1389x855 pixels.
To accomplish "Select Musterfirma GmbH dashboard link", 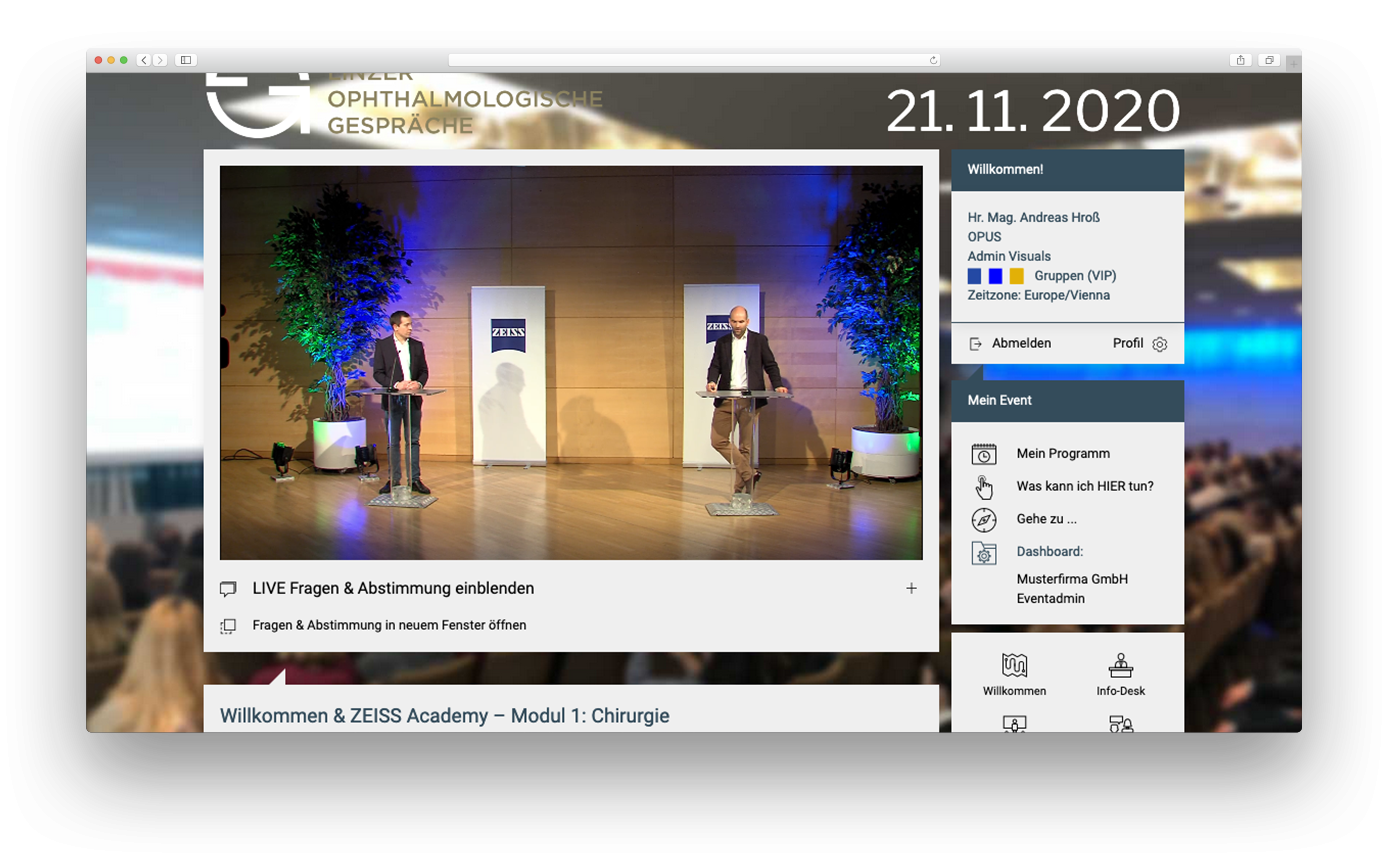I will click(1072, 579).
